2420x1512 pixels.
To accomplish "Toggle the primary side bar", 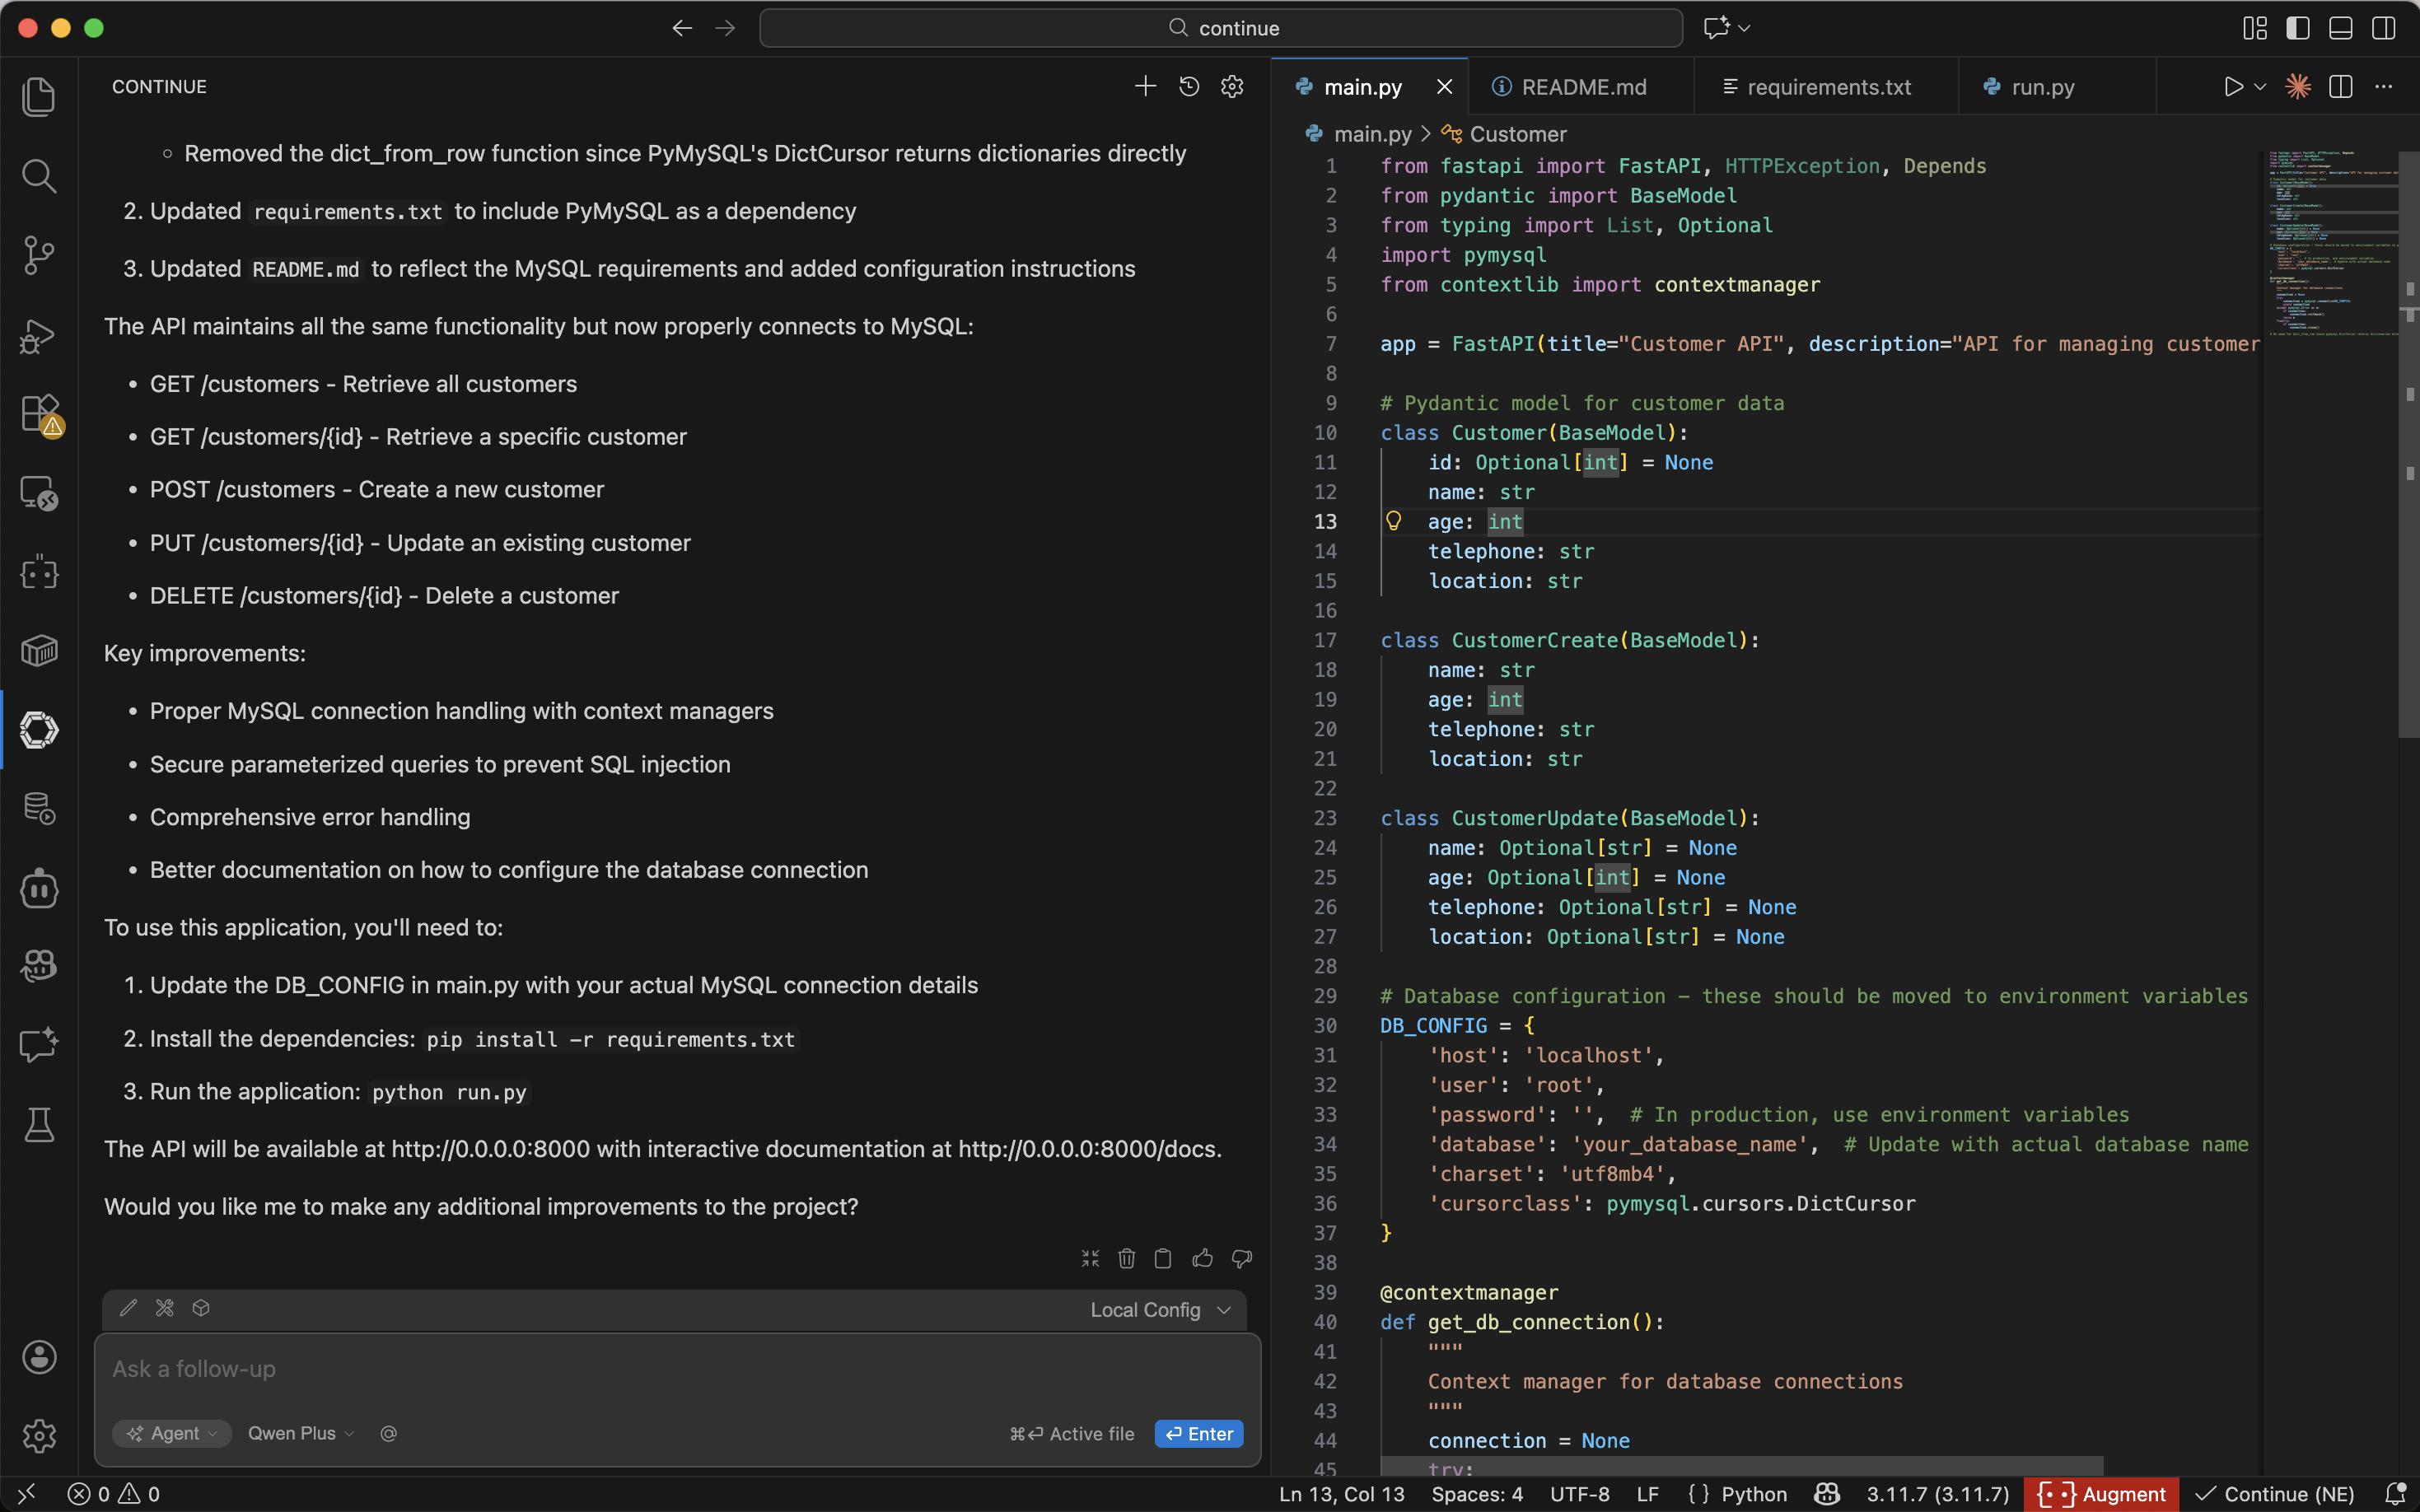I will pos(2297,28).
